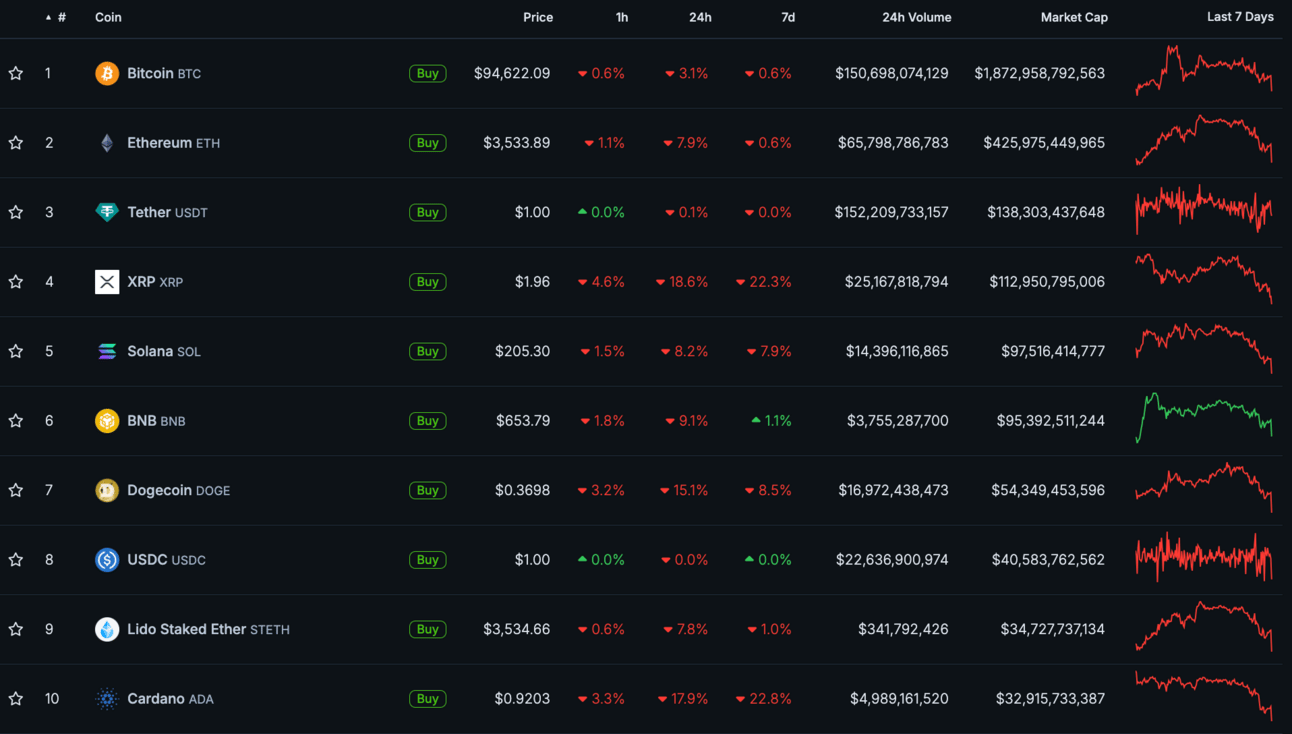Toggle the BNB favorite star
The width and height of the screenshot is (1292, 734).
click(16, 421)
